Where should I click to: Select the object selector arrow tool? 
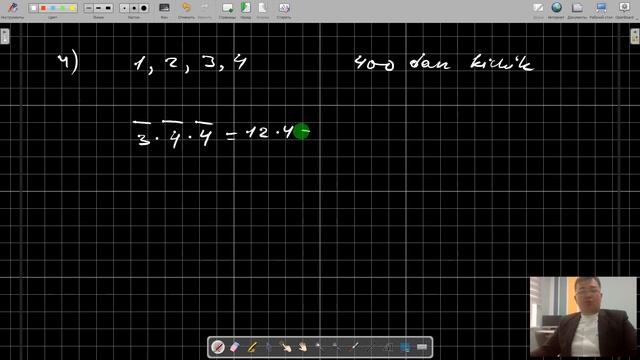(x=269, y=347)
